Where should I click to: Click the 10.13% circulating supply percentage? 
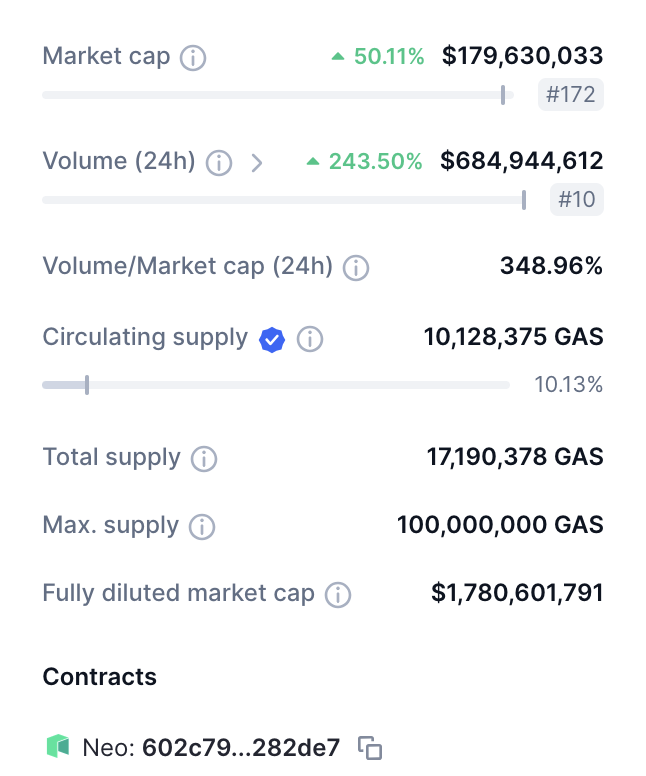coord(568,385)
